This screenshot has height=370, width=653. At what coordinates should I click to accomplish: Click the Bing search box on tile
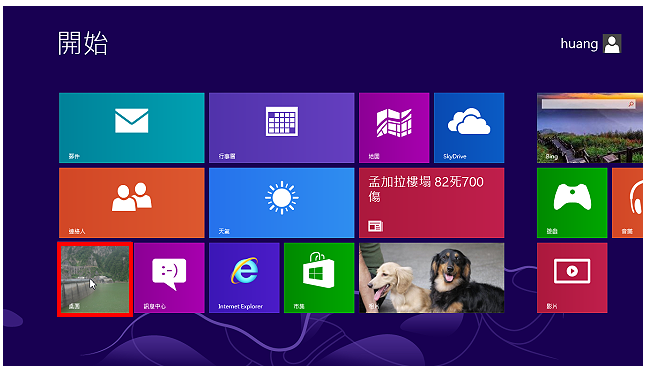point(588,104)
